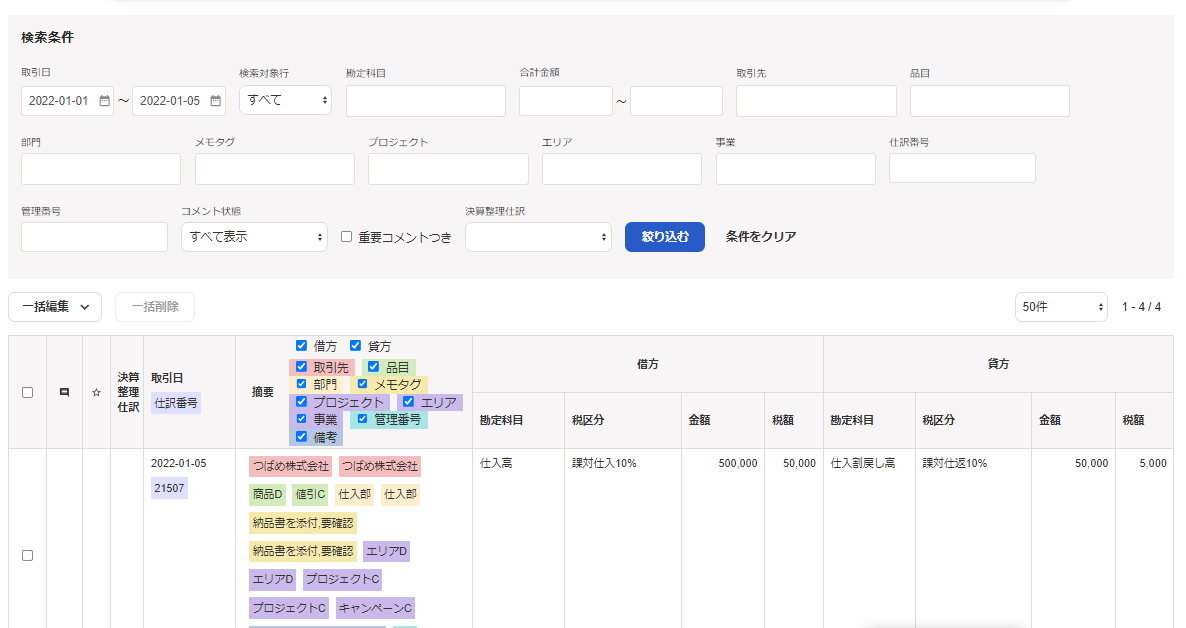Uncheck the 借方 checkbox in the 摘要 header
The height and width of the screenshot is (628, 1186).
[301, 346]
